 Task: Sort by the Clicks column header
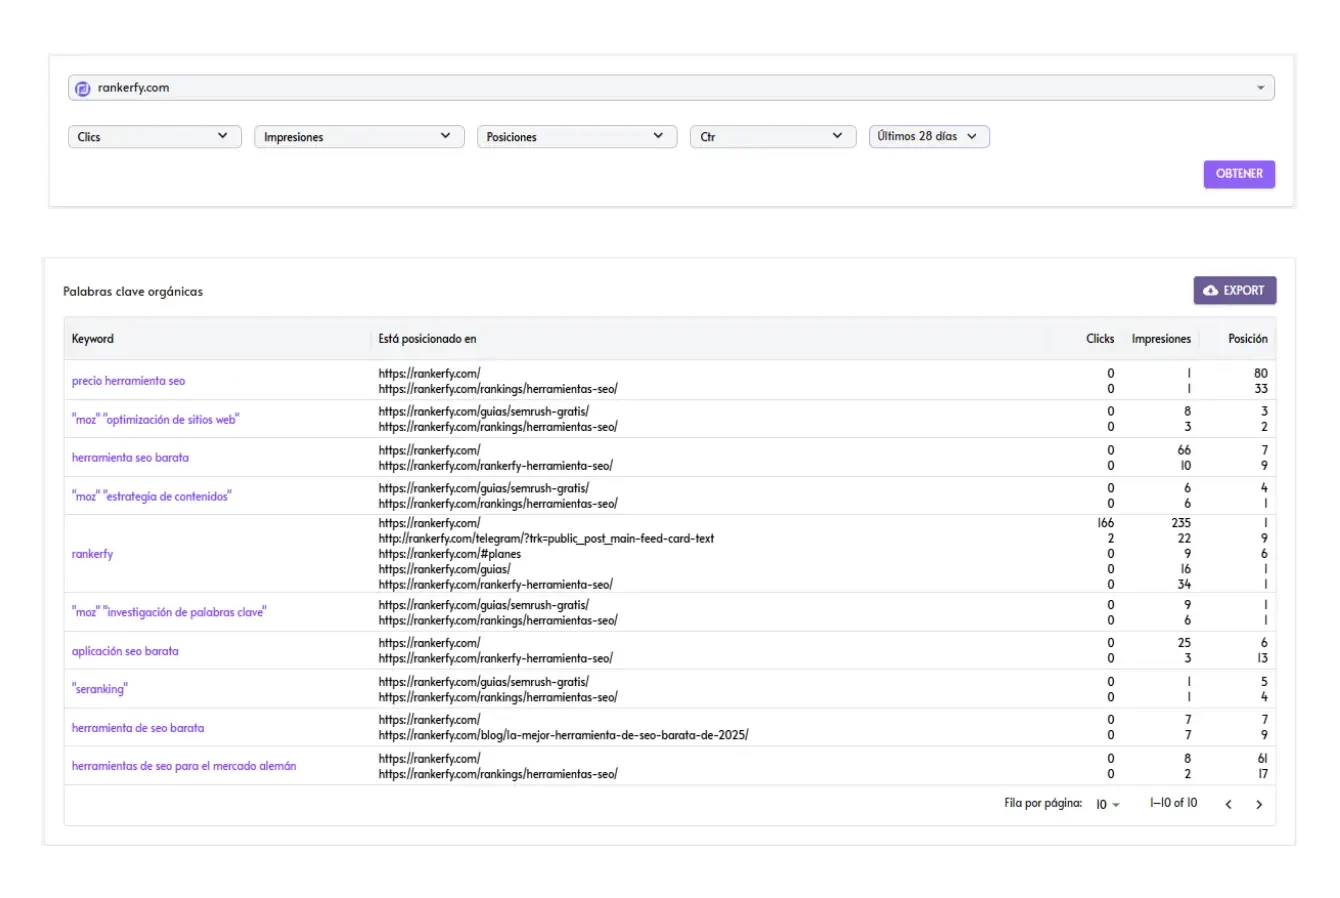point(1100,339)
